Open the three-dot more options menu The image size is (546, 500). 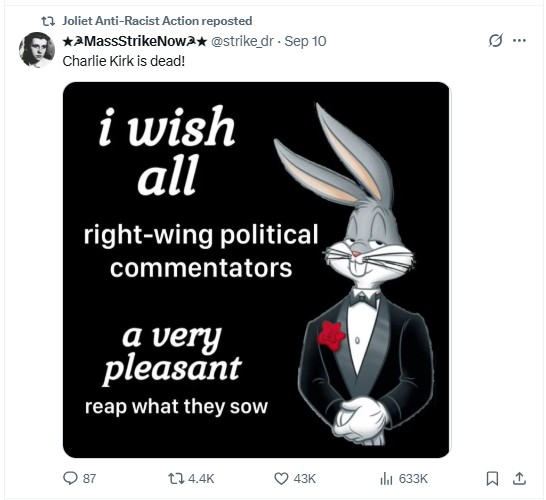point(519,41)
